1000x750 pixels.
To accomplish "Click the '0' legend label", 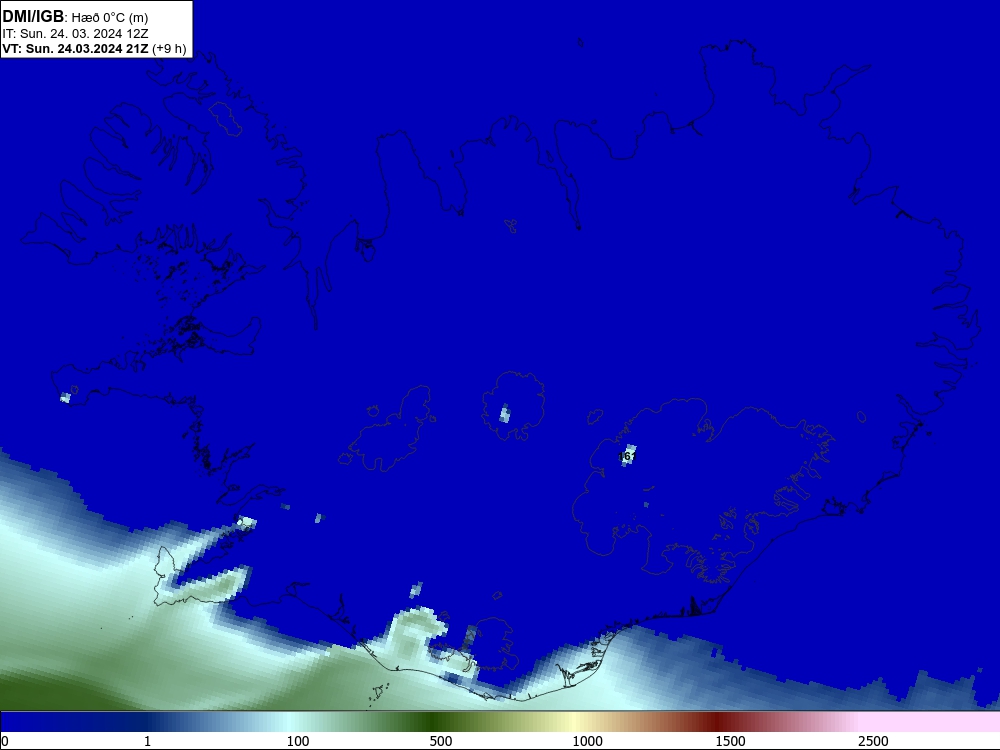I will [x=4, y=741].
